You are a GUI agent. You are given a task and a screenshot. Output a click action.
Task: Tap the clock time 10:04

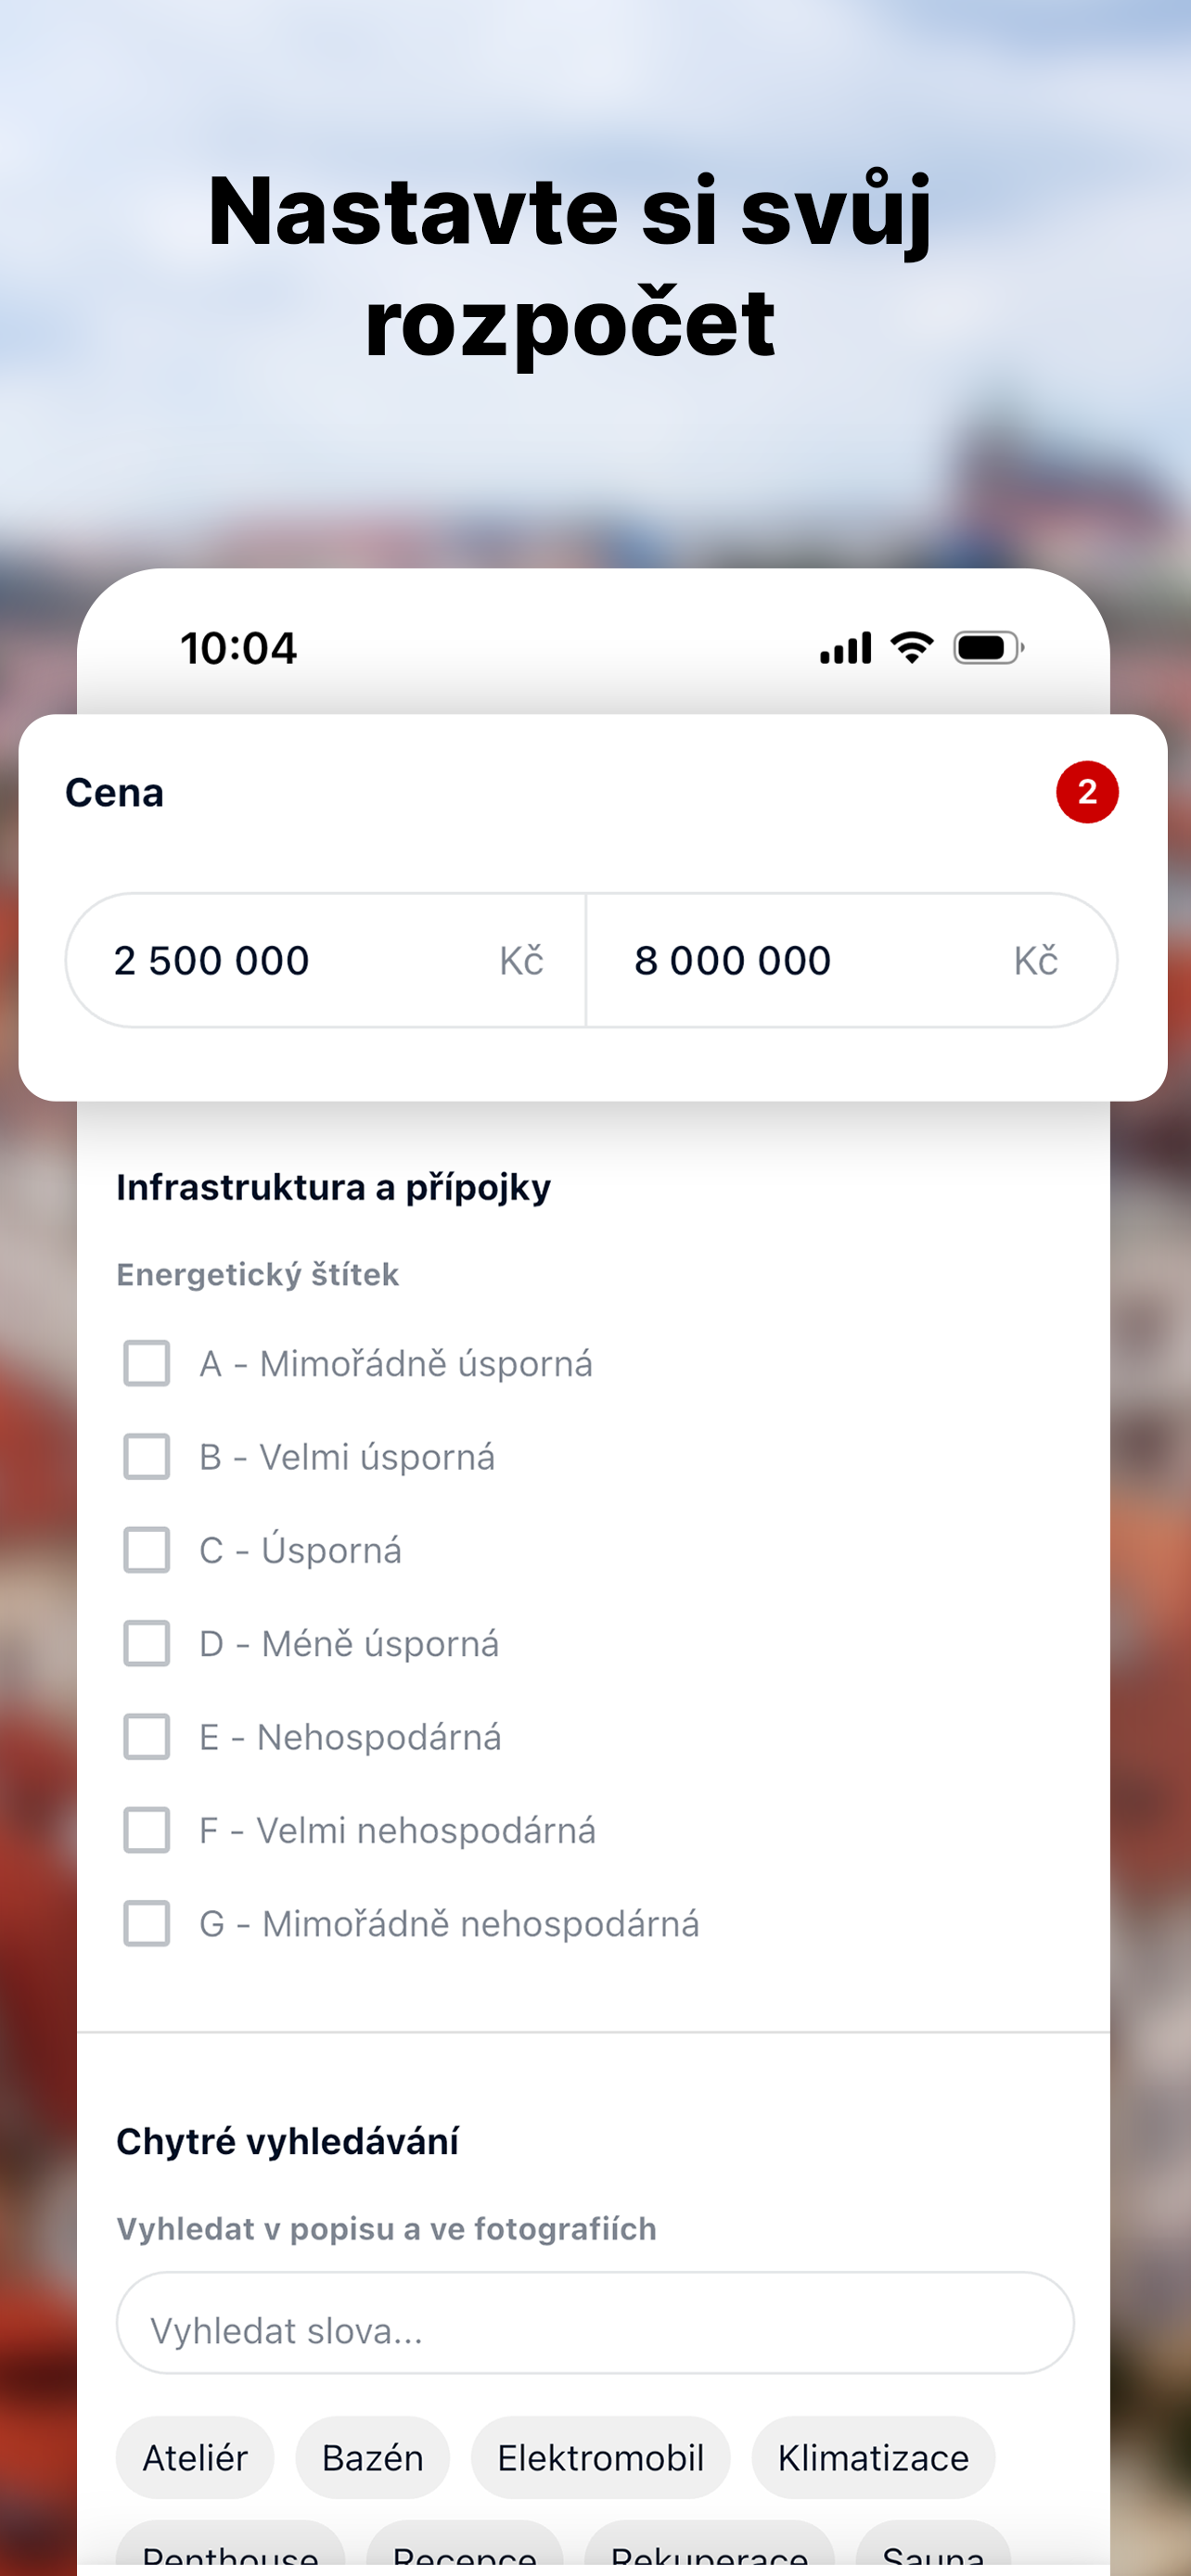pos(238,648)
